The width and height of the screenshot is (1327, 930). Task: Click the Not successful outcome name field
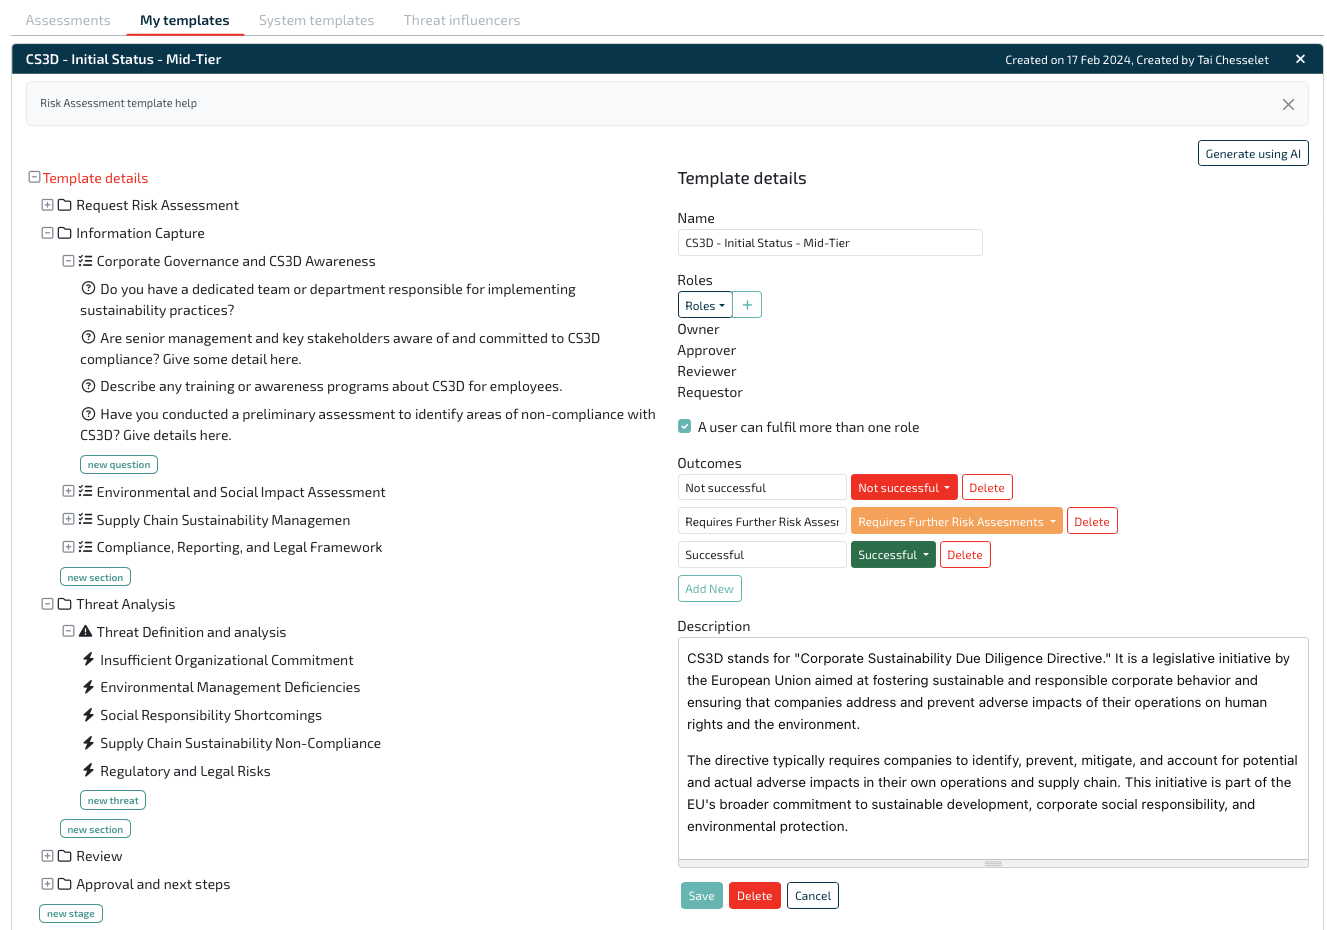[x=762, y=487]
